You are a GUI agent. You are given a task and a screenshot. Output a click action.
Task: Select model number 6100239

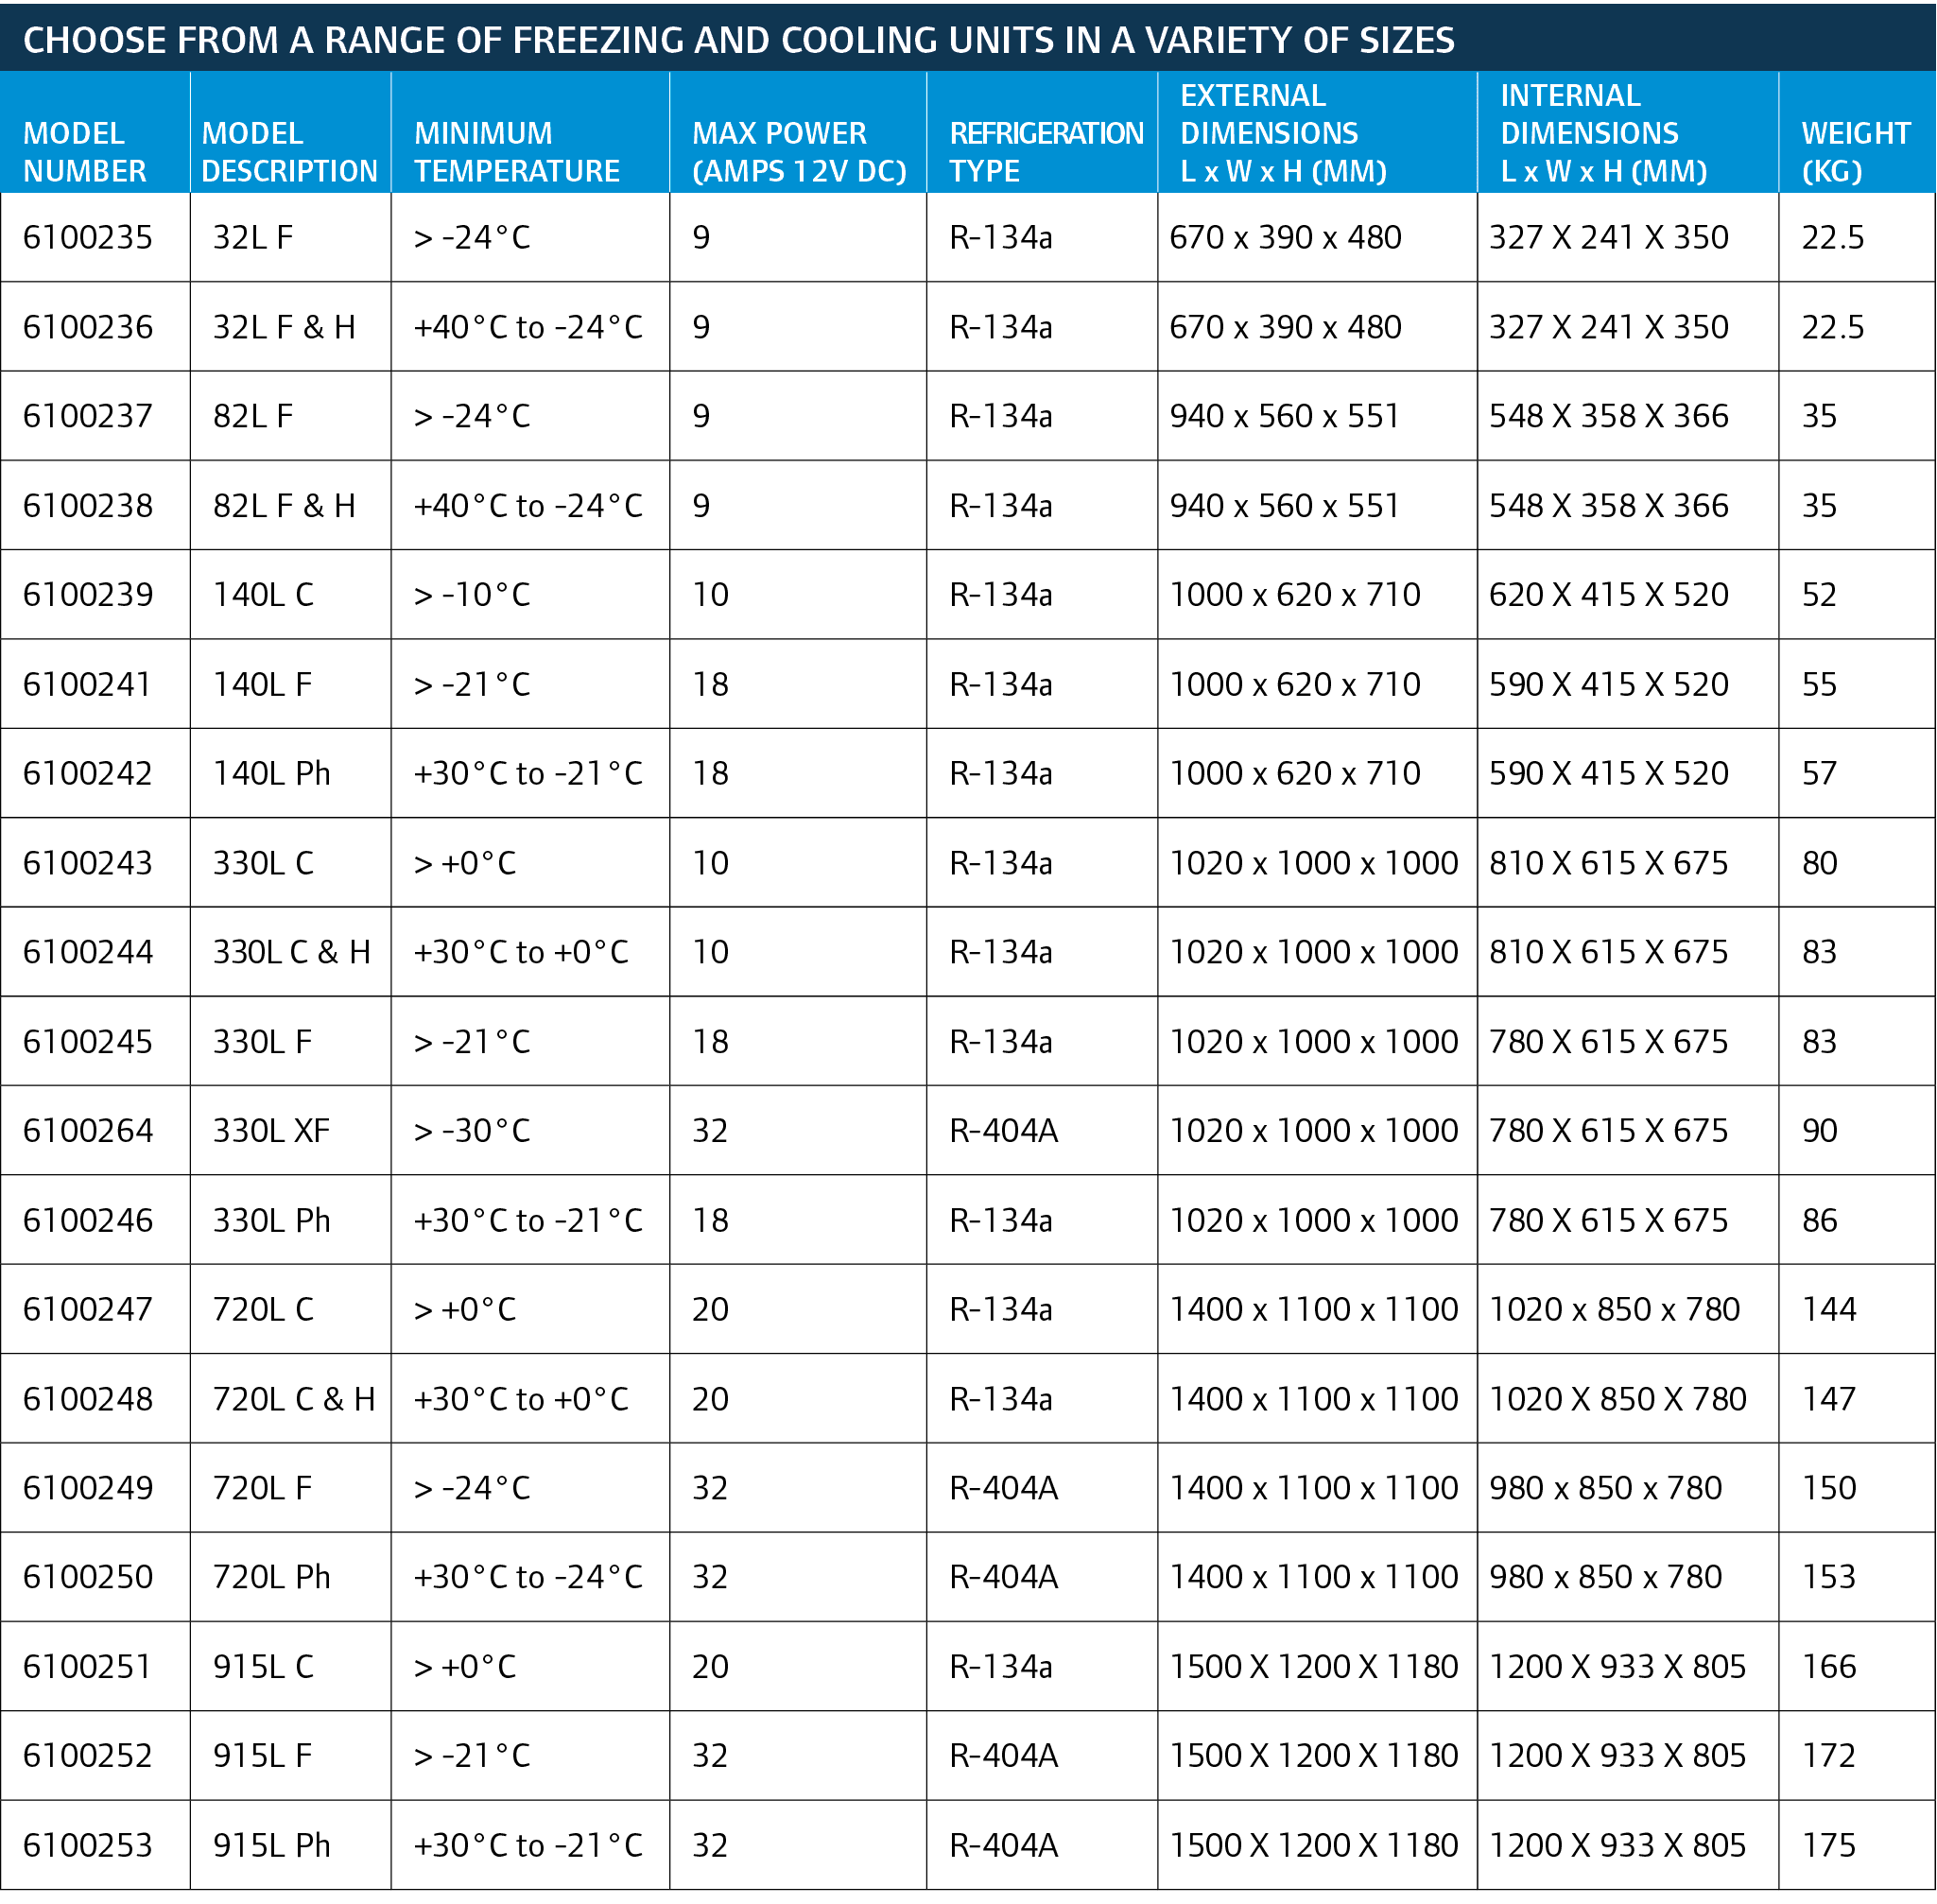(88, 595)
